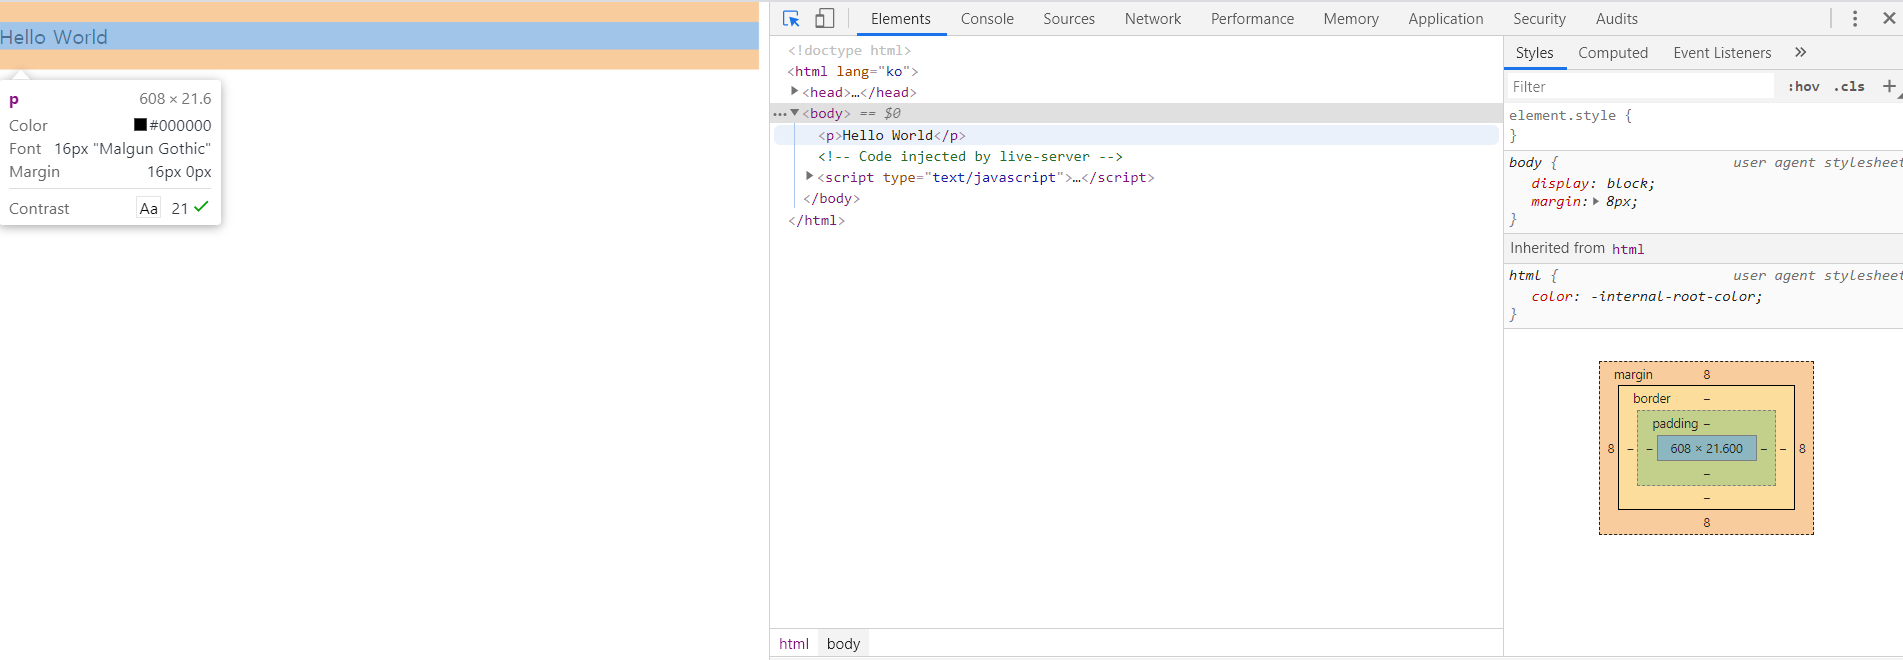The image size is (1903, 660).
Task: Click the #000000 black color swatch
Action: (x=140, y=125)
